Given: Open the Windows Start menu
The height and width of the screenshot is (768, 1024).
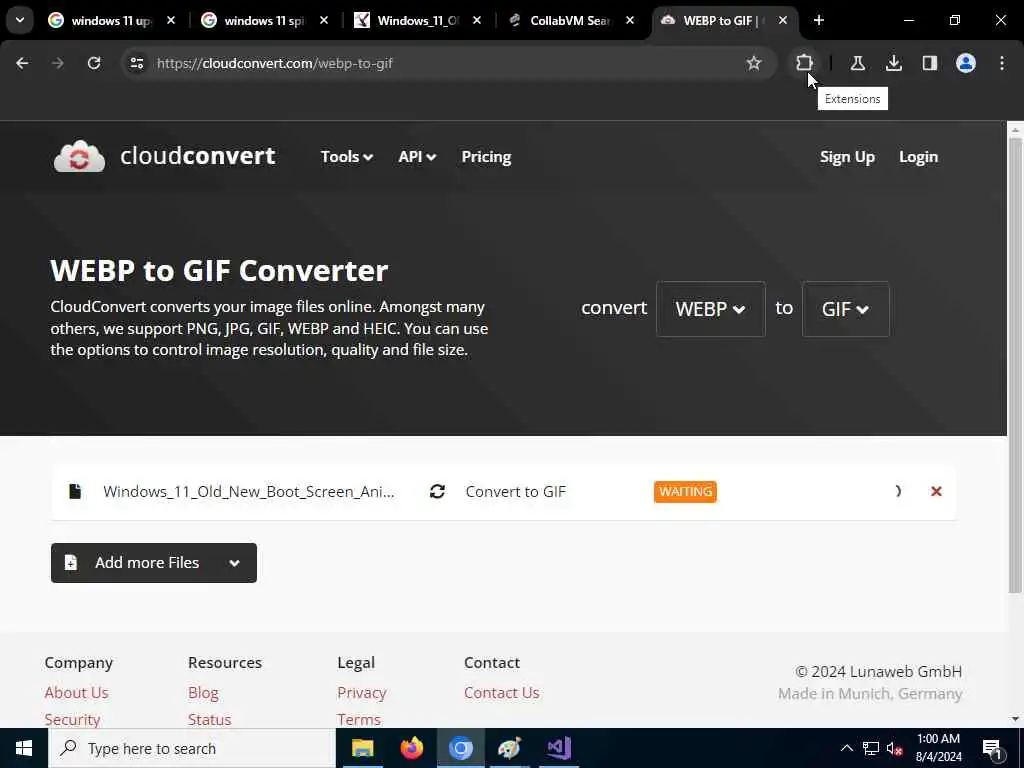Looking at the screenshot, I should point(24,748).
